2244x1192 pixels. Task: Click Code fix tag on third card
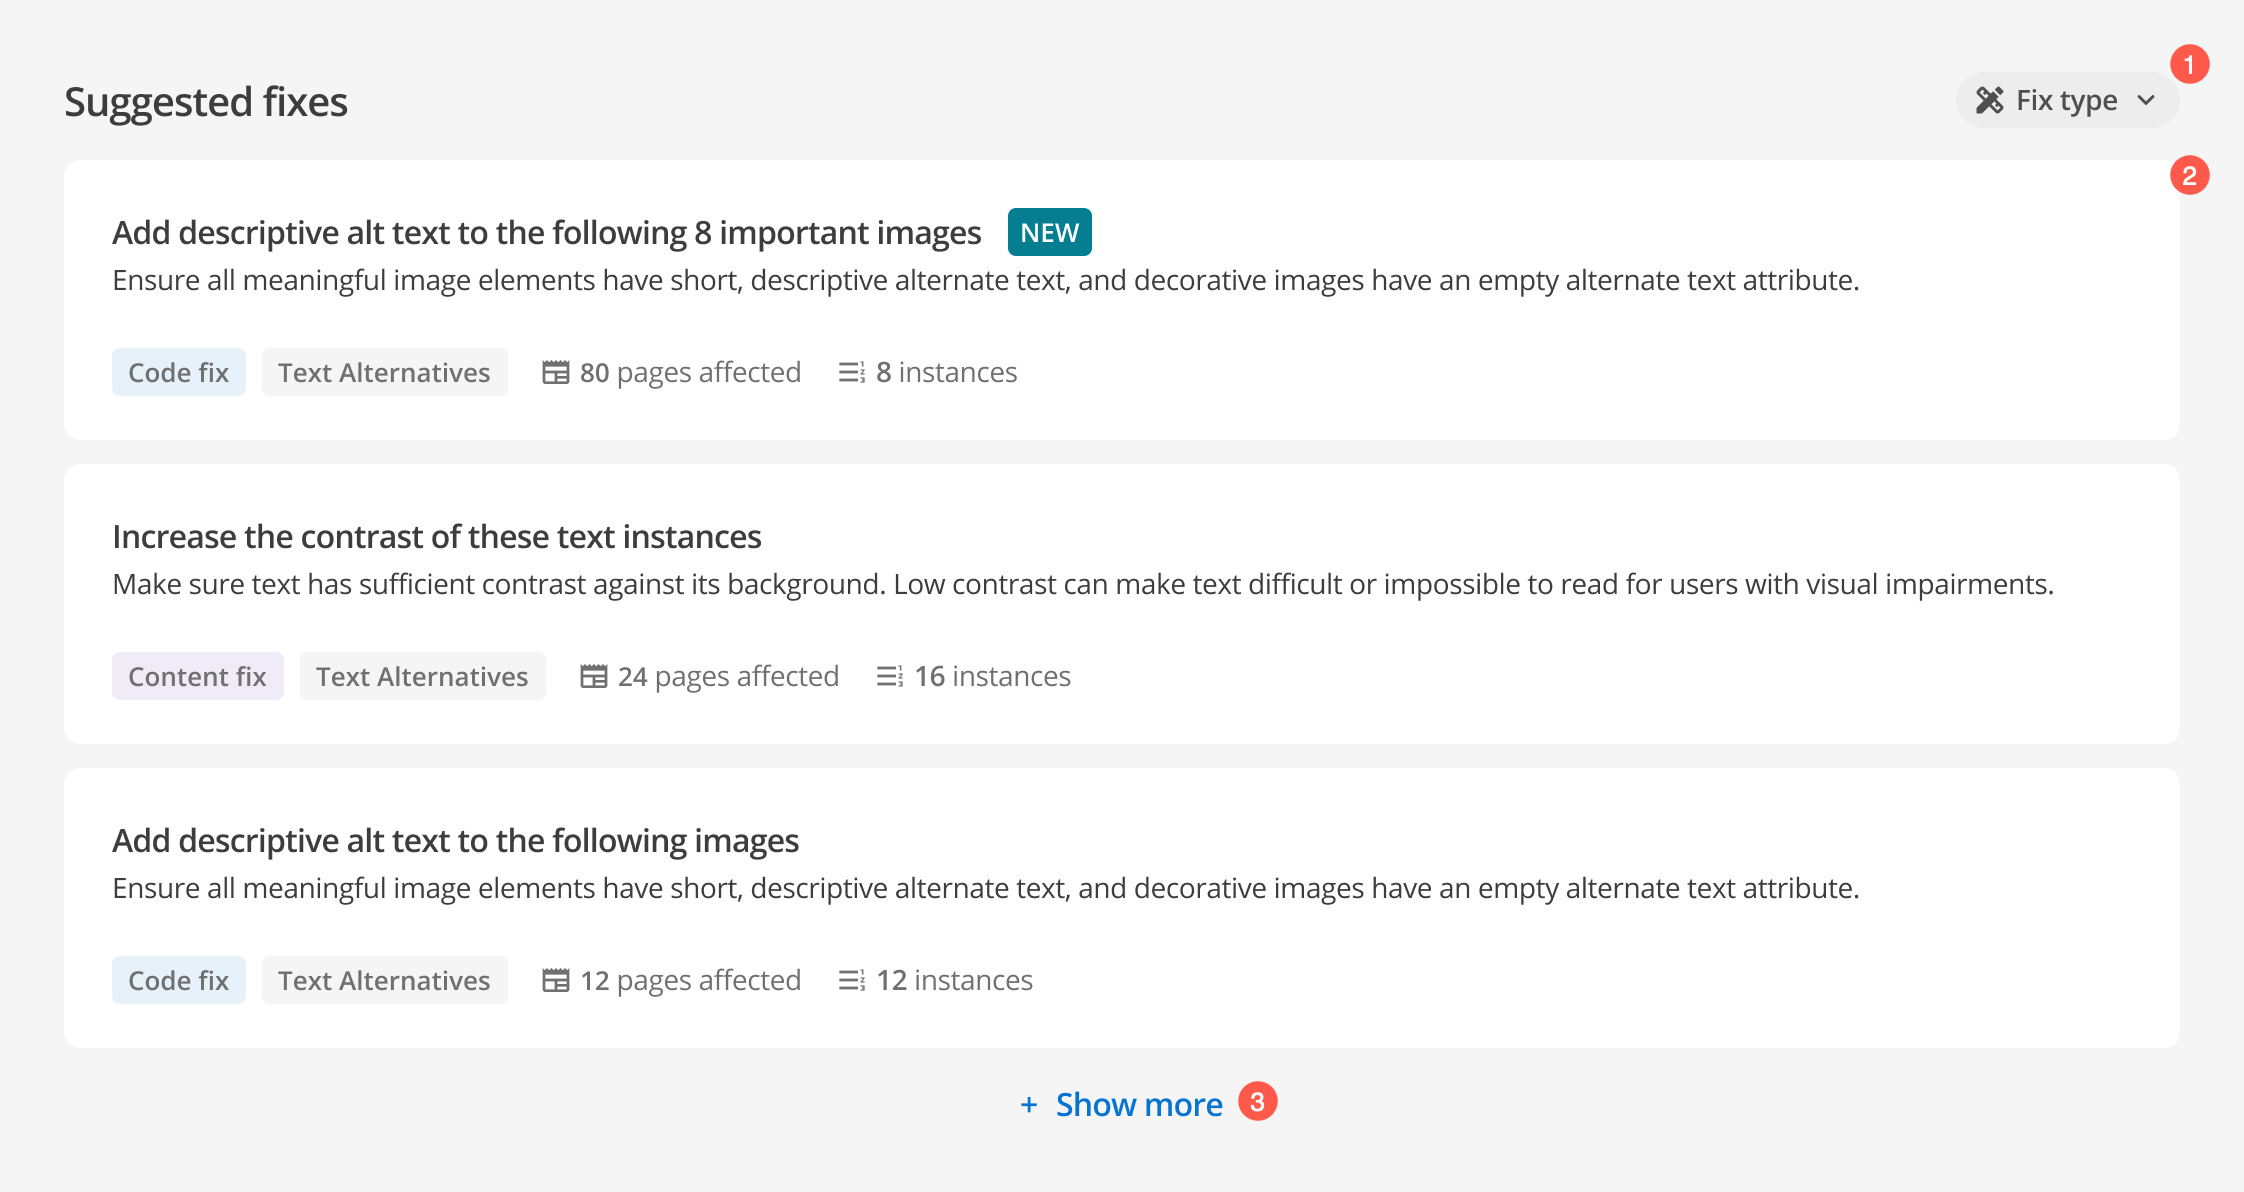pyautogui.click(x=179, y=980)
